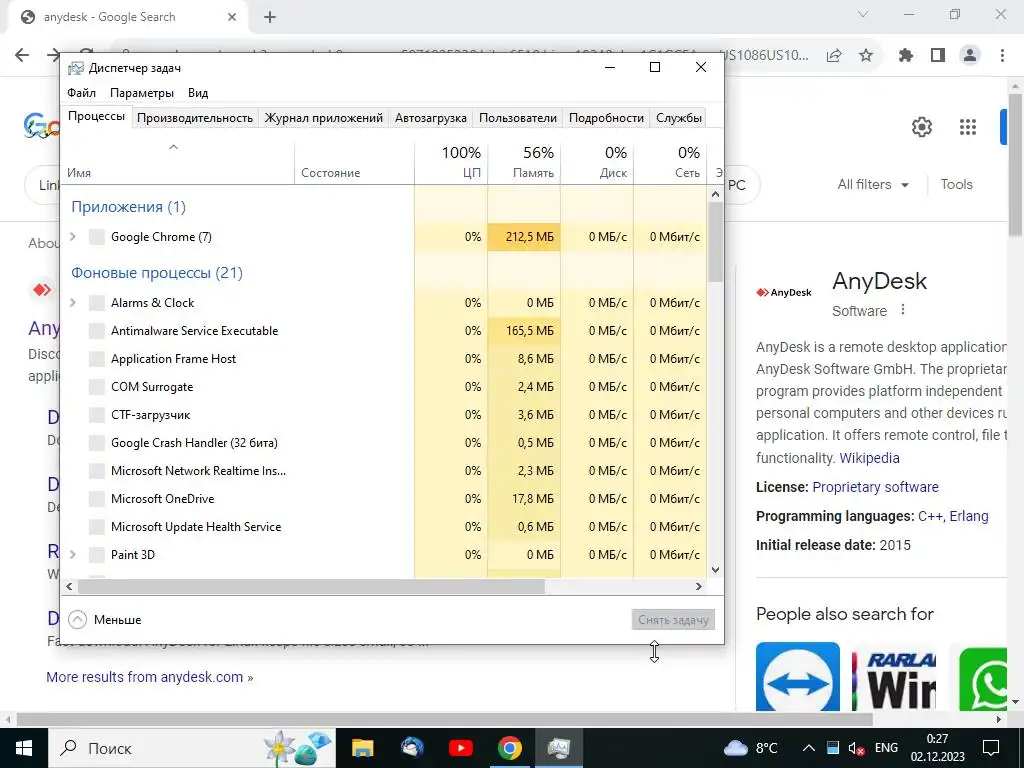The height and width of the screenshot is (768, 1024).
Task: Open Chrome tab search chevron
Action: (x=863, y=14)
